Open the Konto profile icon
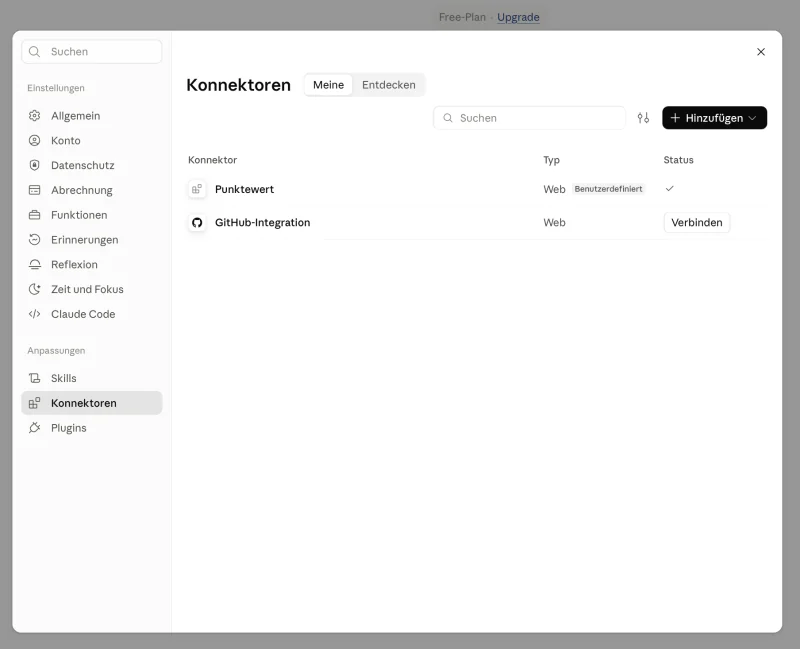Screen dimensions: 800x649 34,140
